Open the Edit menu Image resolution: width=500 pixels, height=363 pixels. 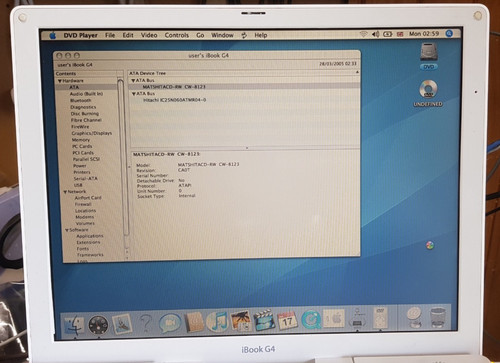click(128, 35)
